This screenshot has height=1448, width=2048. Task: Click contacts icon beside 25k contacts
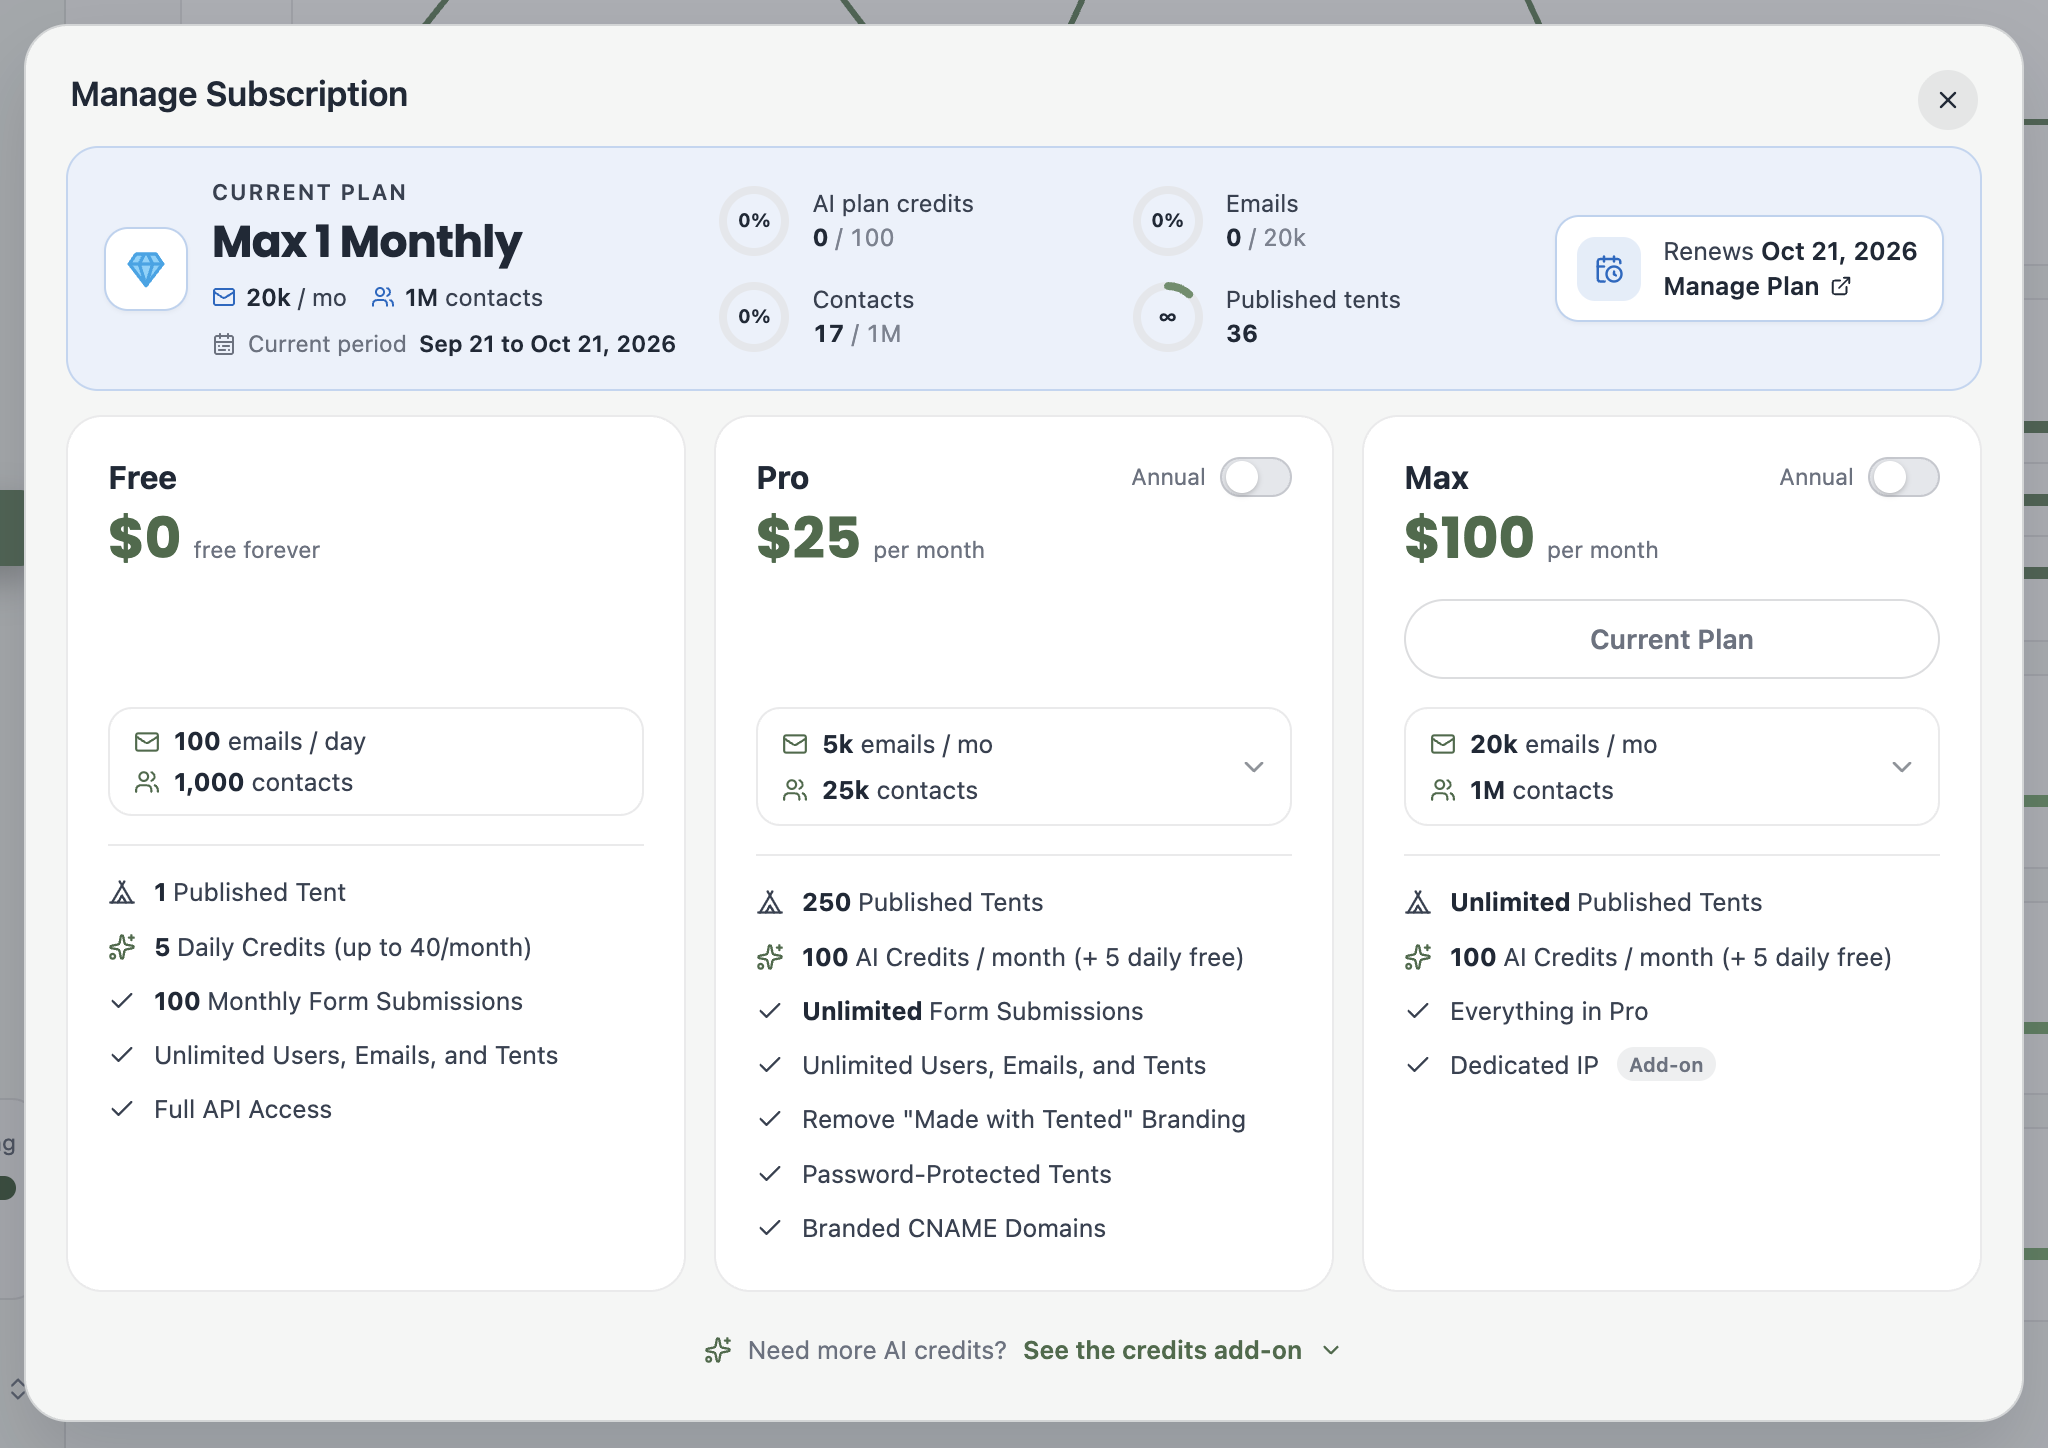[795, 790]
